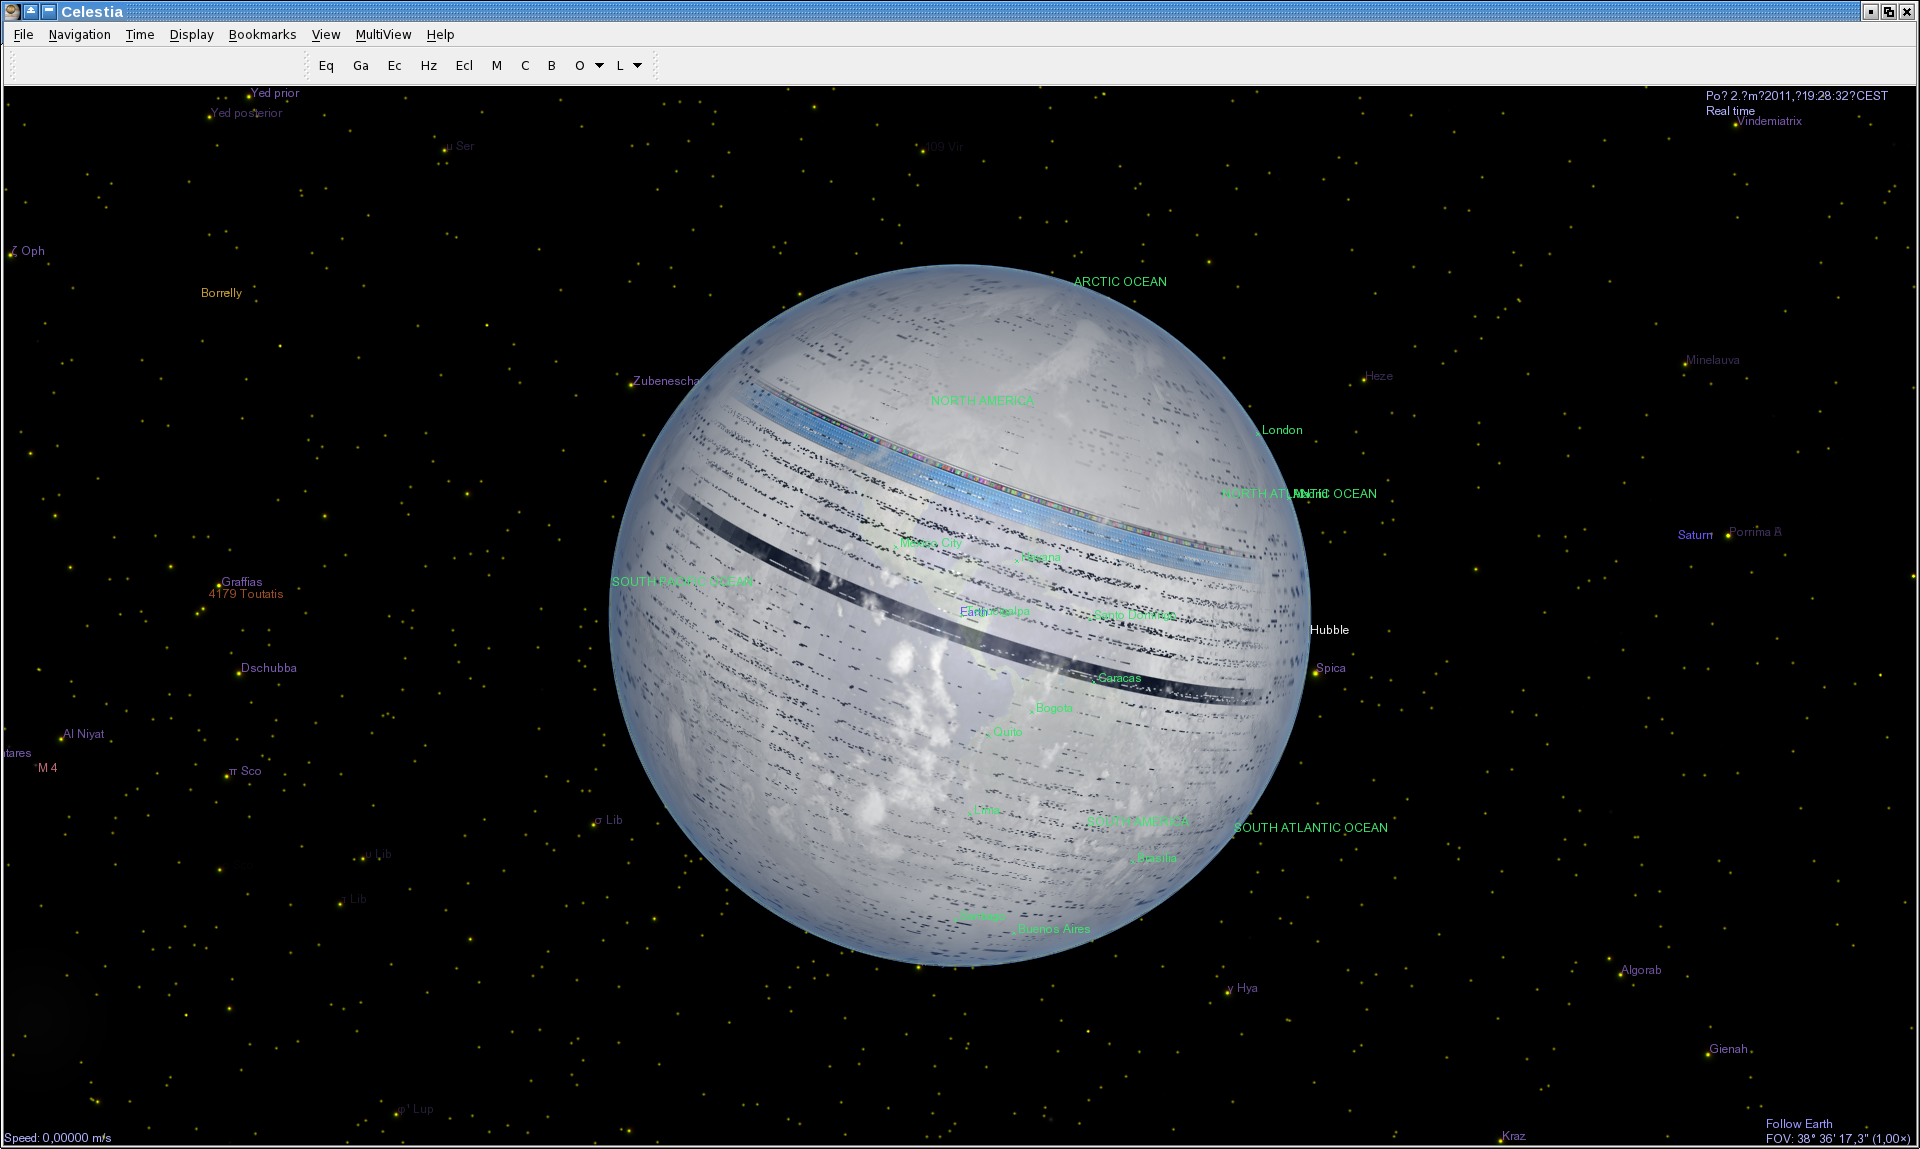Open the Navigation menu
The height and width of the screenshot is (1149, 1920).
click(79, 34)
